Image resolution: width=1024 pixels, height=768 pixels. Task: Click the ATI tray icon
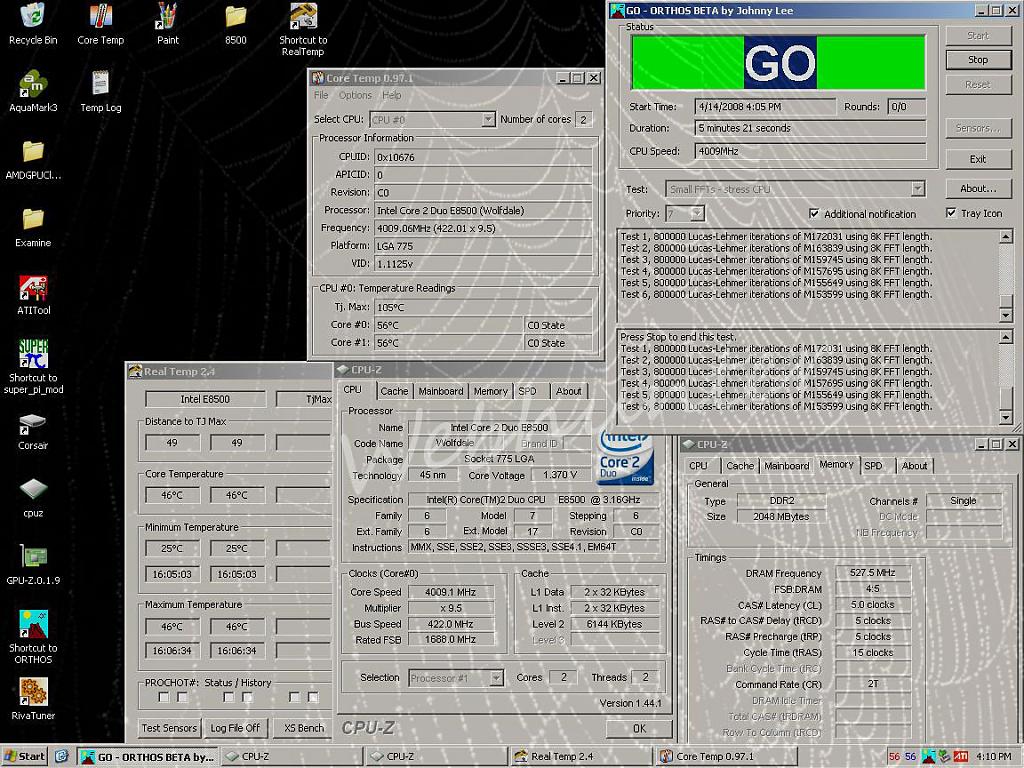coord(961,756)
